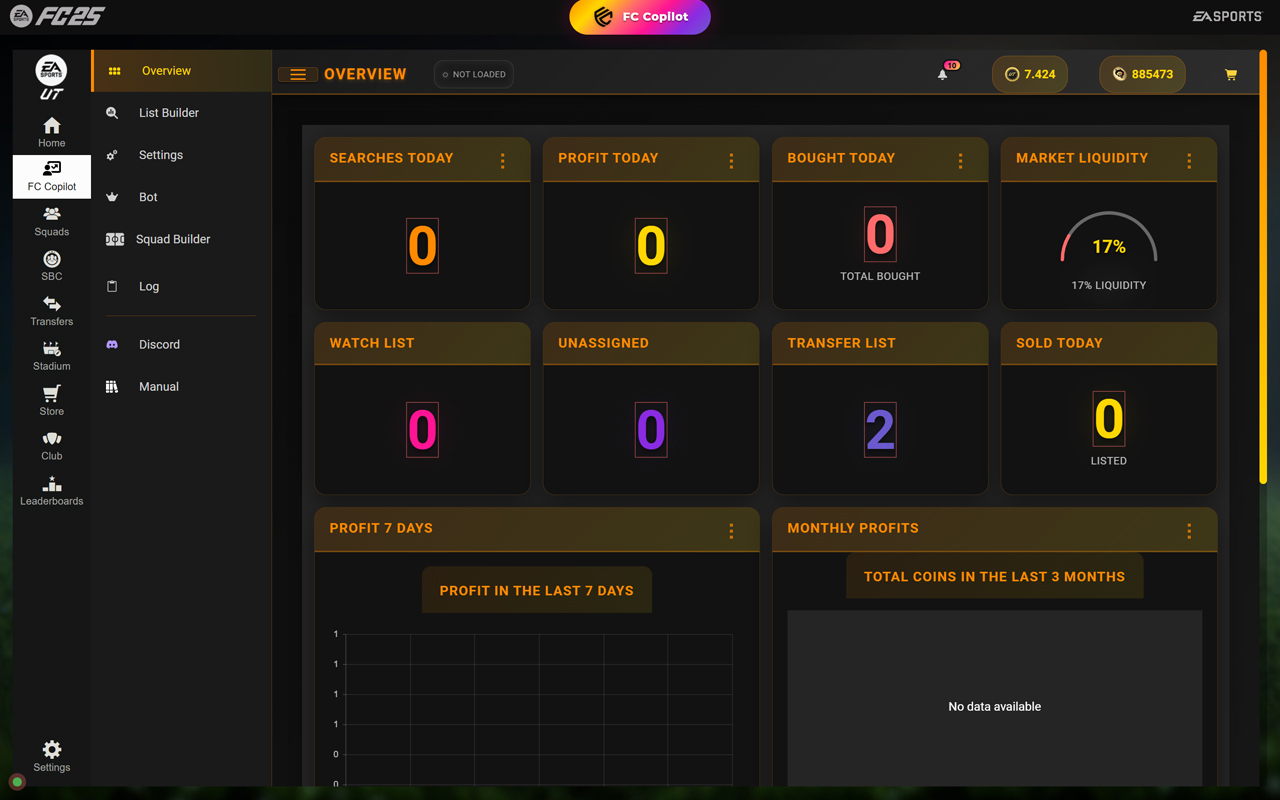Viewport: 1280px width, 800px height.
Task: Click the OVERVIEW page title
Action: coord(365,74)
